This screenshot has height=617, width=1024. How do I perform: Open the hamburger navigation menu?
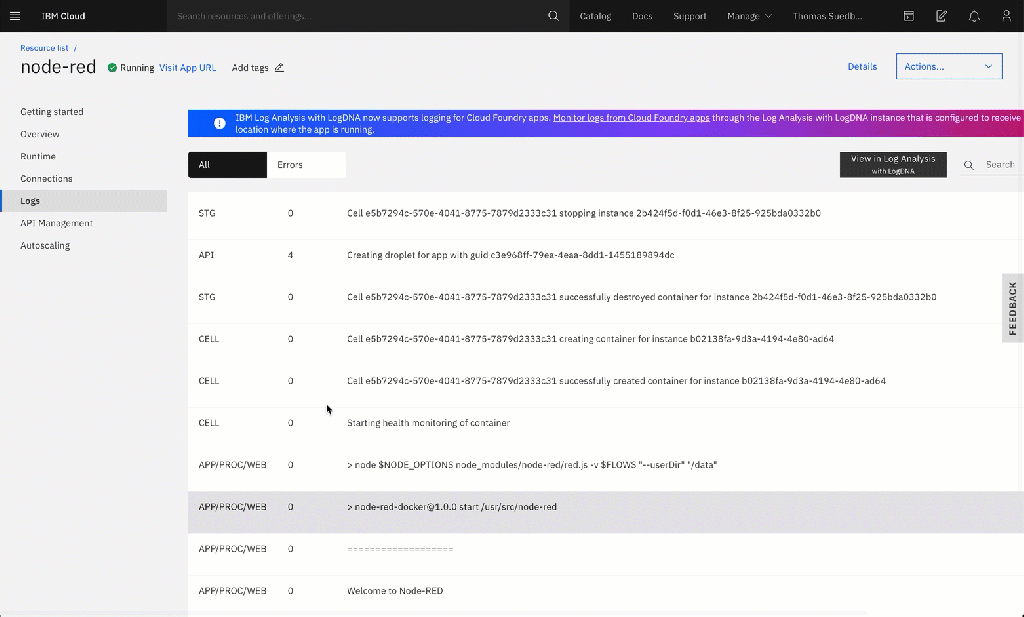pos(15,16)
